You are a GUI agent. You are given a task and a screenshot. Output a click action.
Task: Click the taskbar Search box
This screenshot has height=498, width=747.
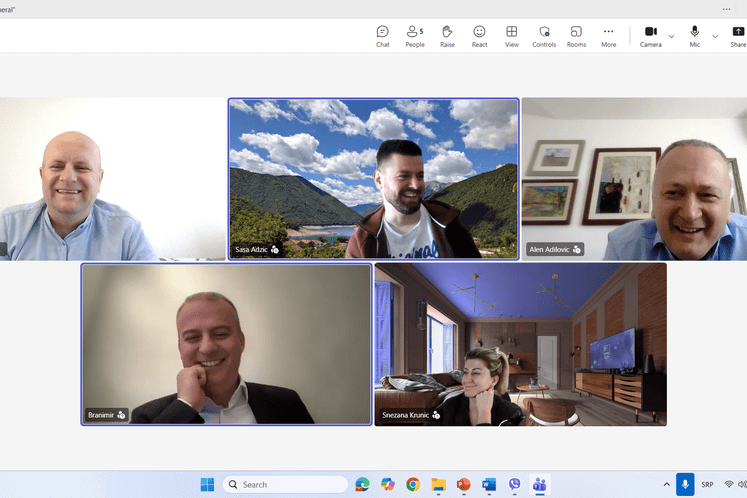point(285,484)
